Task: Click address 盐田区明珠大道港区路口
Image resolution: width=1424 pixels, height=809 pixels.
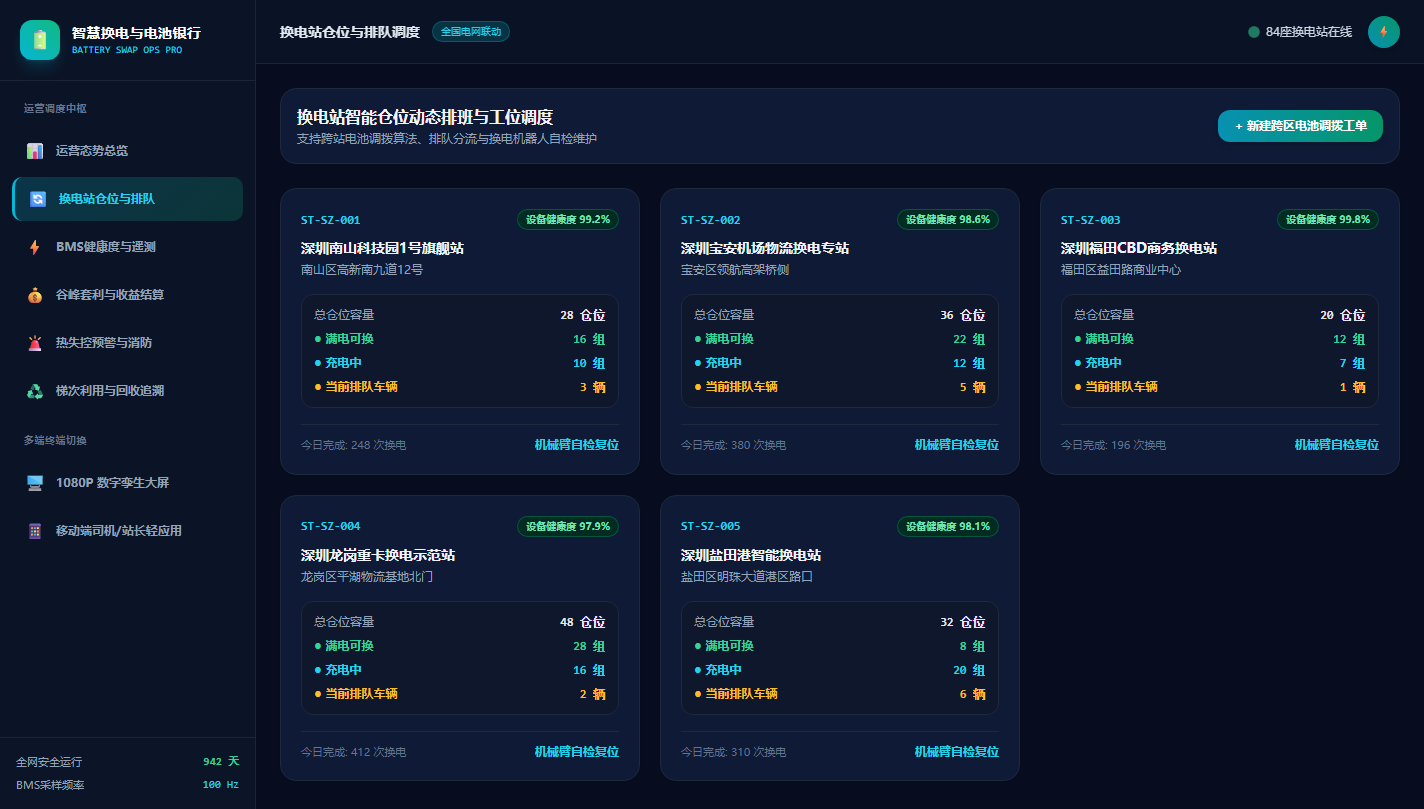Action: pyautogui.click(x=747, y=577)
